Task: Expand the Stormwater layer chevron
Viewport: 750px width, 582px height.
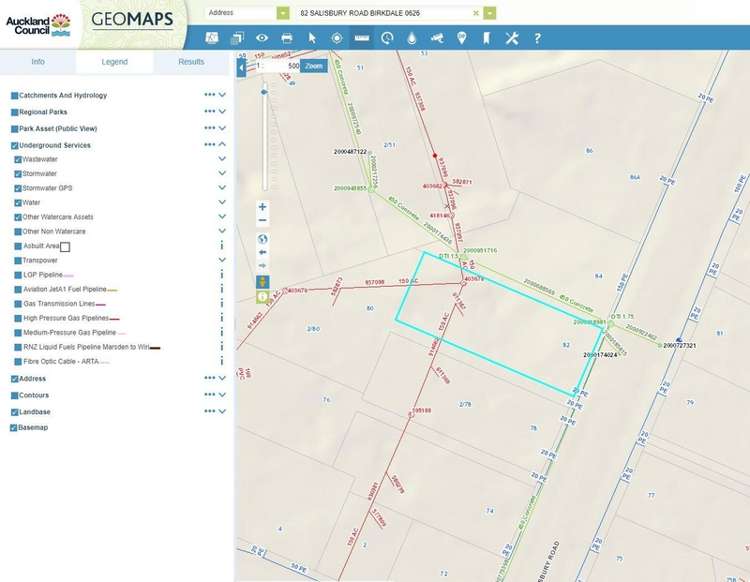Action: [222, 174]
